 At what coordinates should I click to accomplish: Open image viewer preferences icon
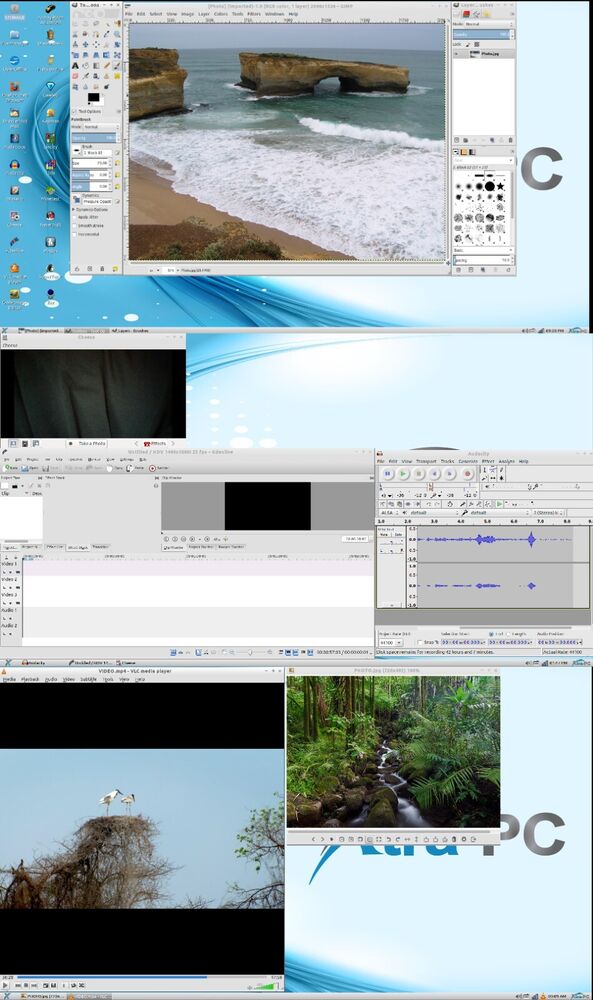[x=464, y=839]
